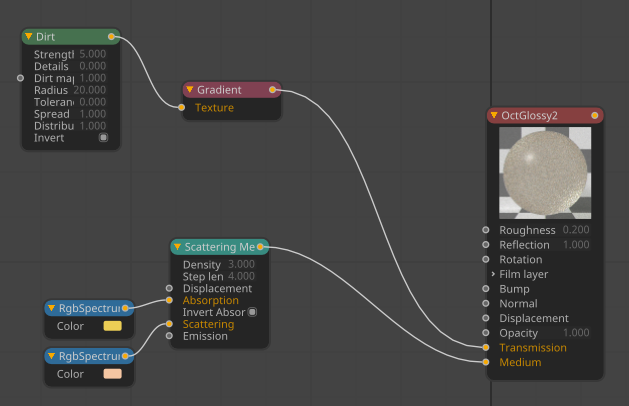629x406 pixels.
Task: Click the Step length value 4.000
Action: (241, 276)
